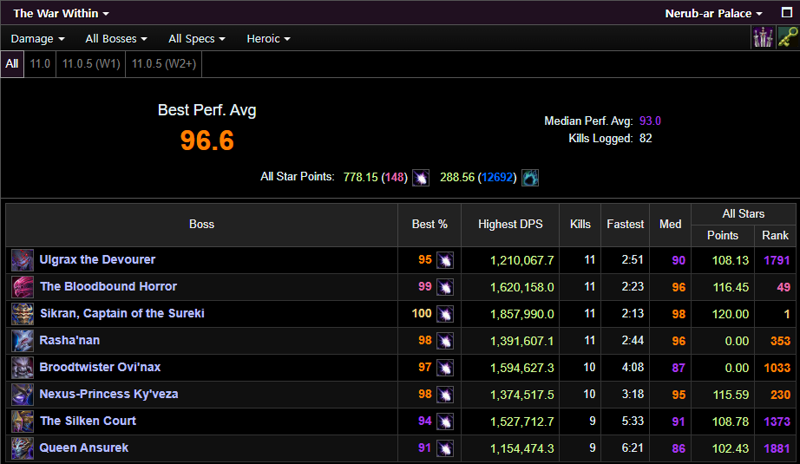
Task: Switch to the 11.0 patch tab
Action: tap(40, 64)
